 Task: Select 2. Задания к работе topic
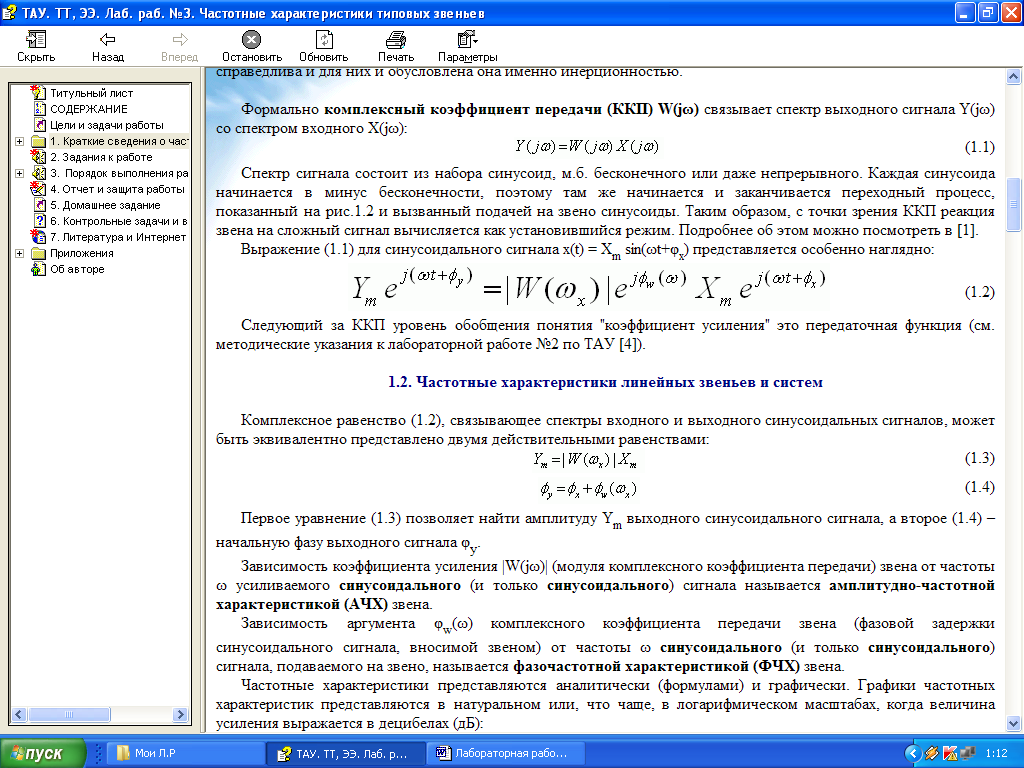(x=101, y=157)
